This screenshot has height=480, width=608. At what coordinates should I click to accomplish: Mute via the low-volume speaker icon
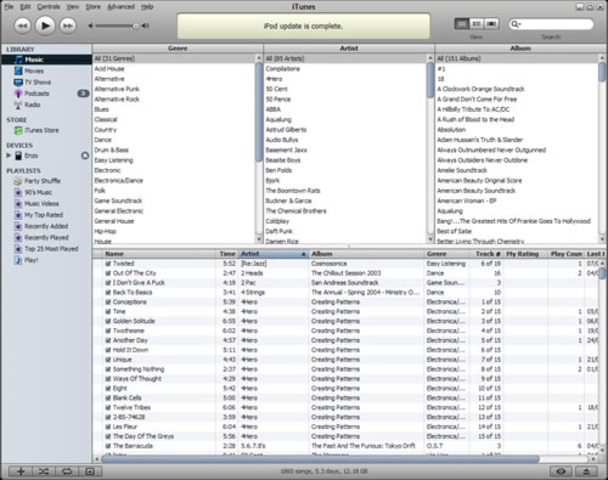pos(90,26)
